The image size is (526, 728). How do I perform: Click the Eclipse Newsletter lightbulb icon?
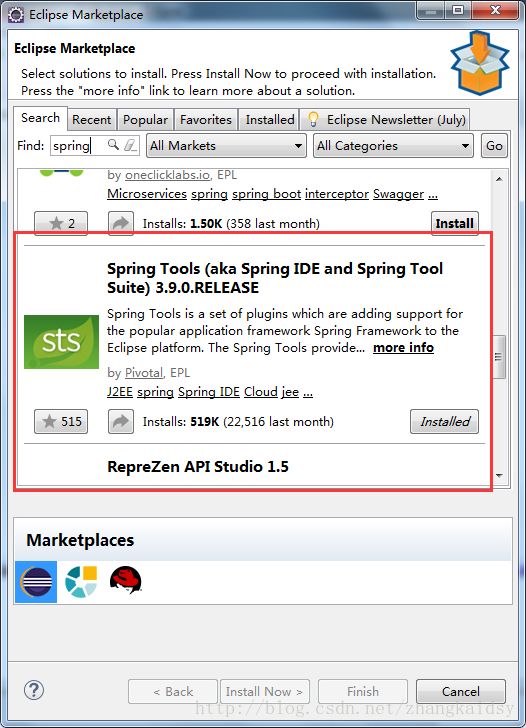pos(313,119)
